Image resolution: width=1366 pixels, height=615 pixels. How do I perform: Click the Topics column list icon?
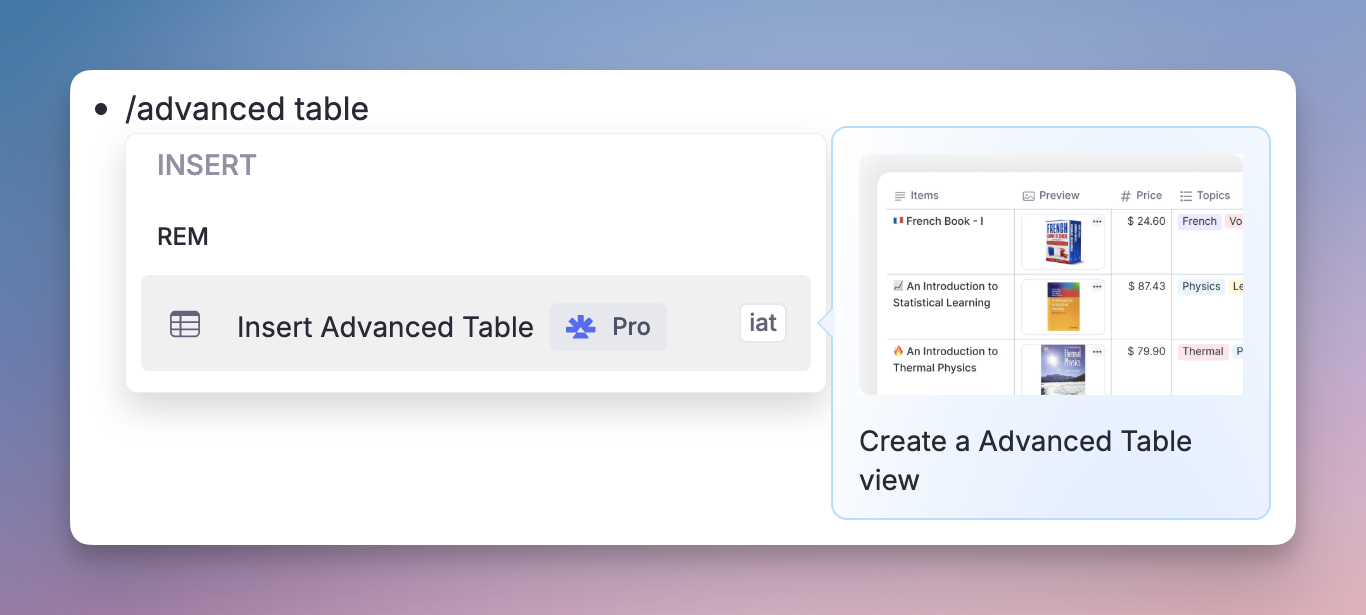(x=1186, y=196)
